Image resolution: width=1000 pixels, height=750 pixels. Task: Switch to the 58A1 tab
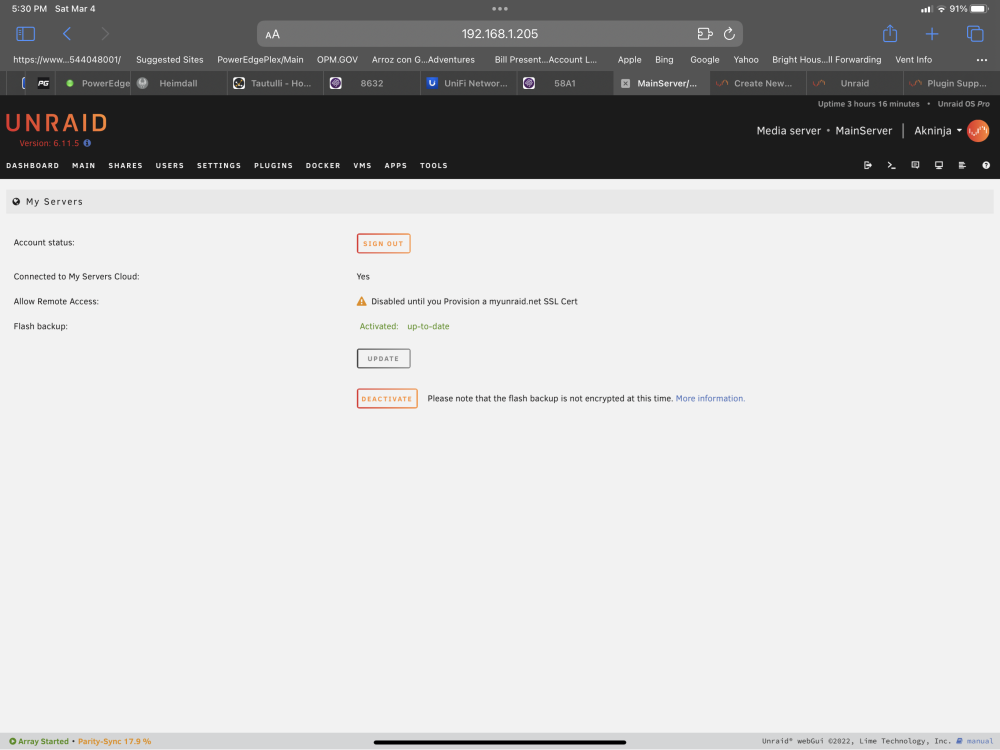pyautogui.click(x=565, y=84)
